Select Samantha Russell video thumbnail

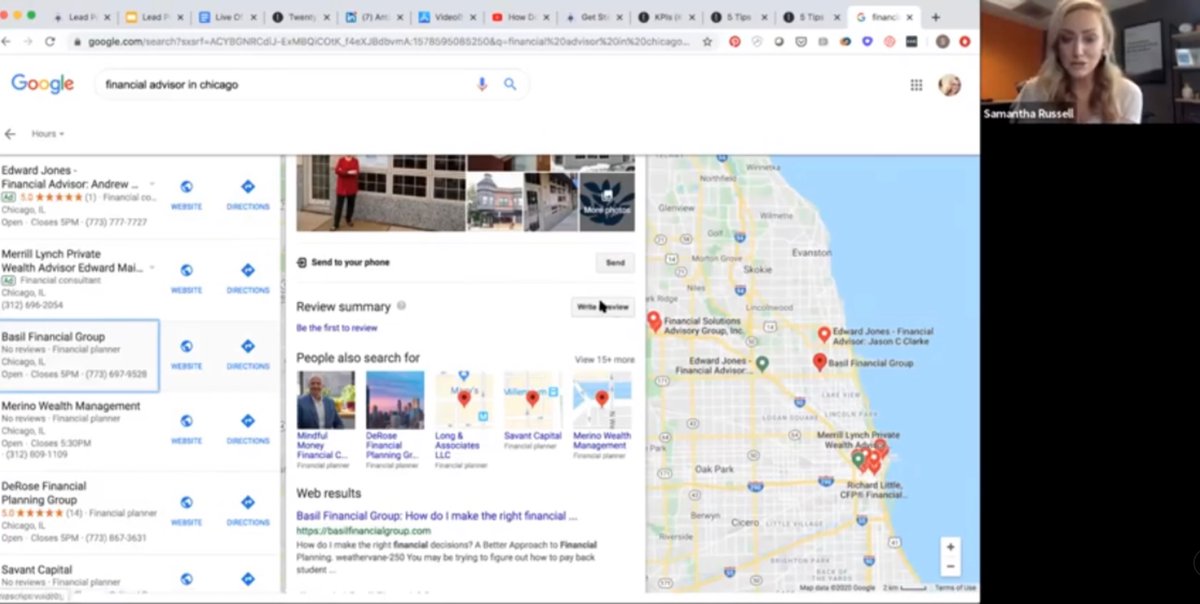(1090, 62)
